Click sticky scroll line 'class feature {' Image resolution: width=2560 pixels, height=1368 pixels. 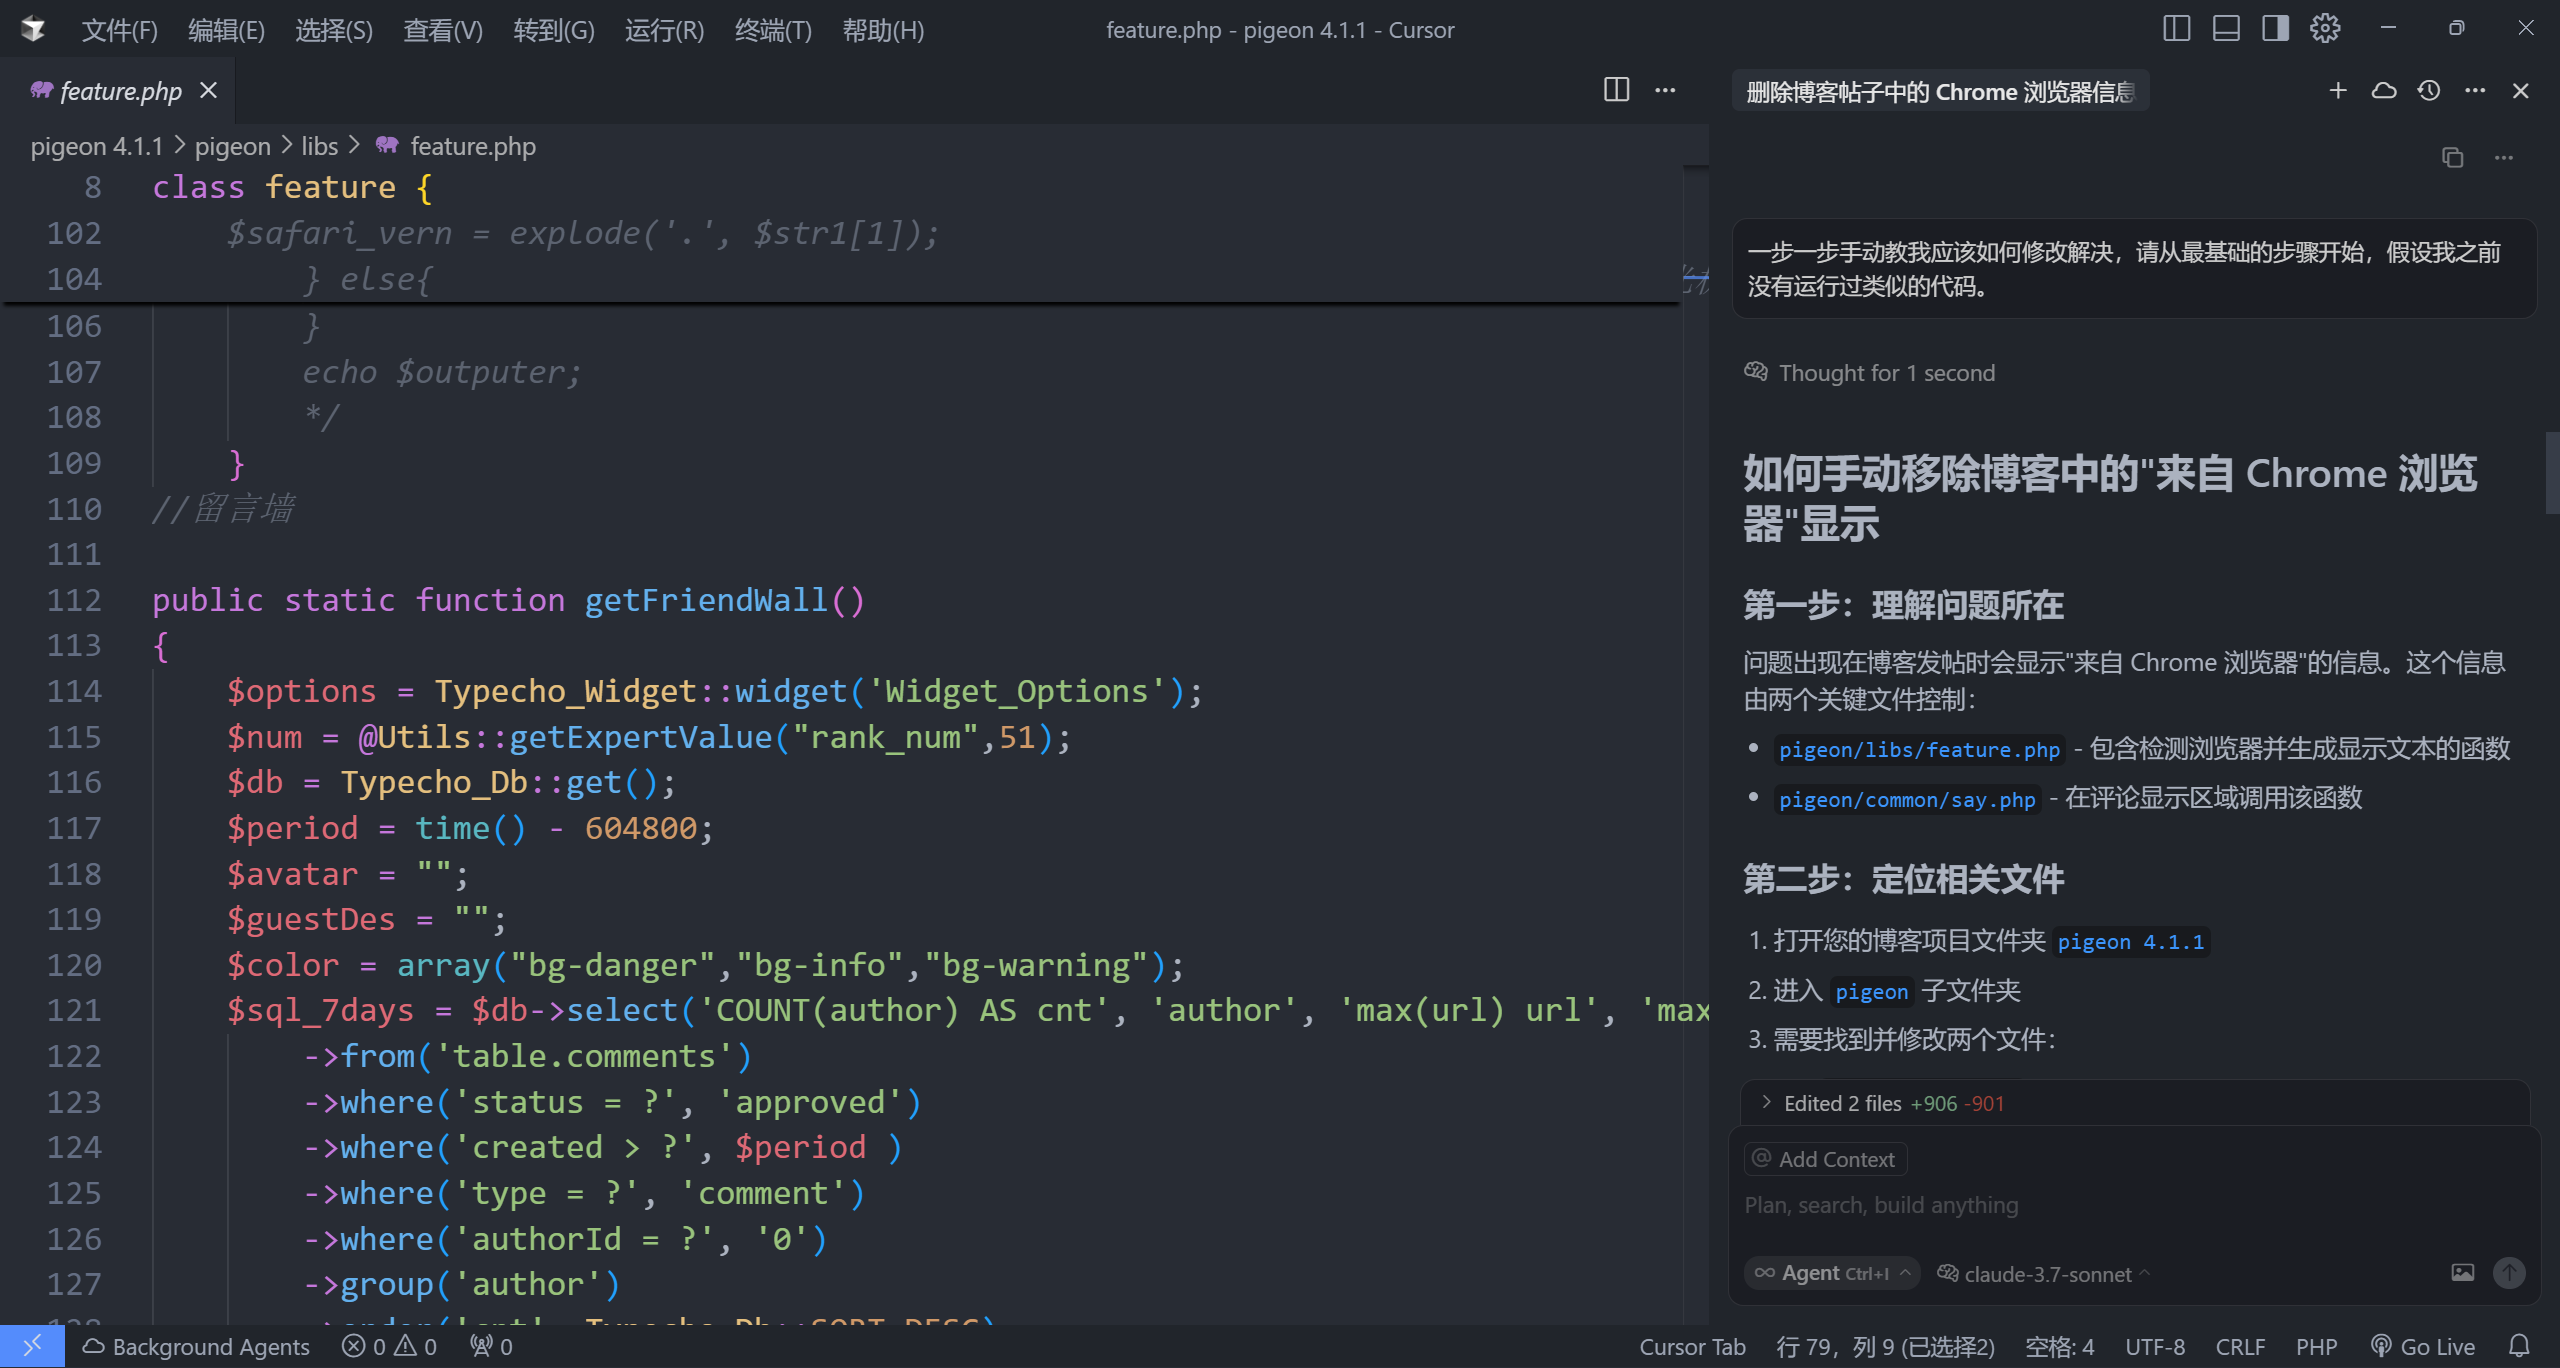pos(292,187)
